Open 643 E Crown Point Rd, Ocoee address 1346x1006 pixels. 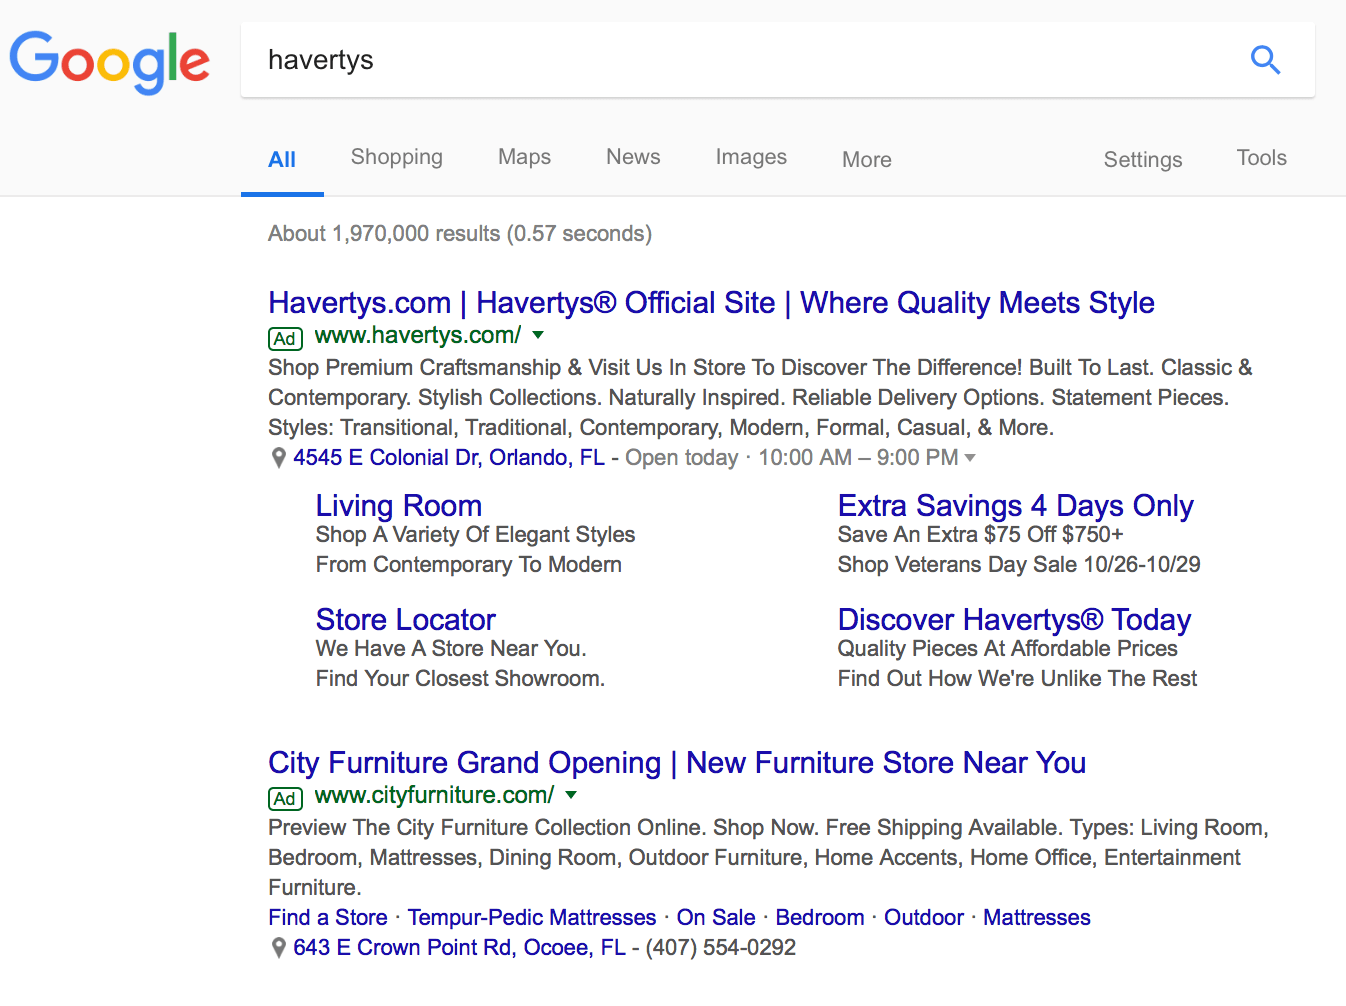(459, 948)
